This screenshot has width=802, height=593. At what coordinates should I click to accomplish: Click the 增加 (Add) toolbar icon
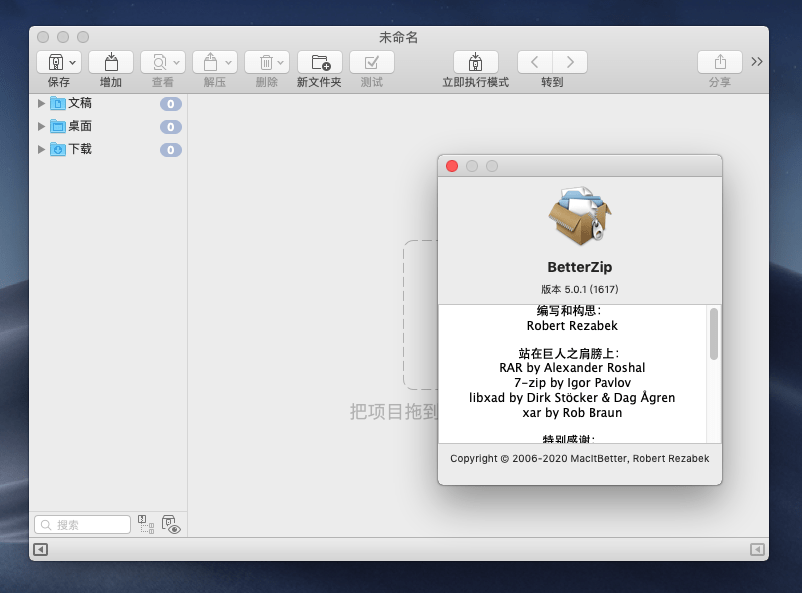[111, 62]
